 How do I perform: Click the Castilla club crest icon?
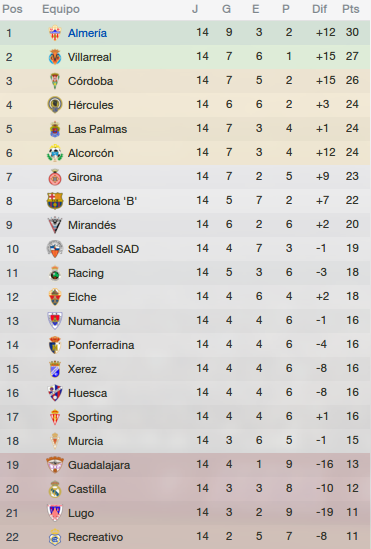point(55,489)
